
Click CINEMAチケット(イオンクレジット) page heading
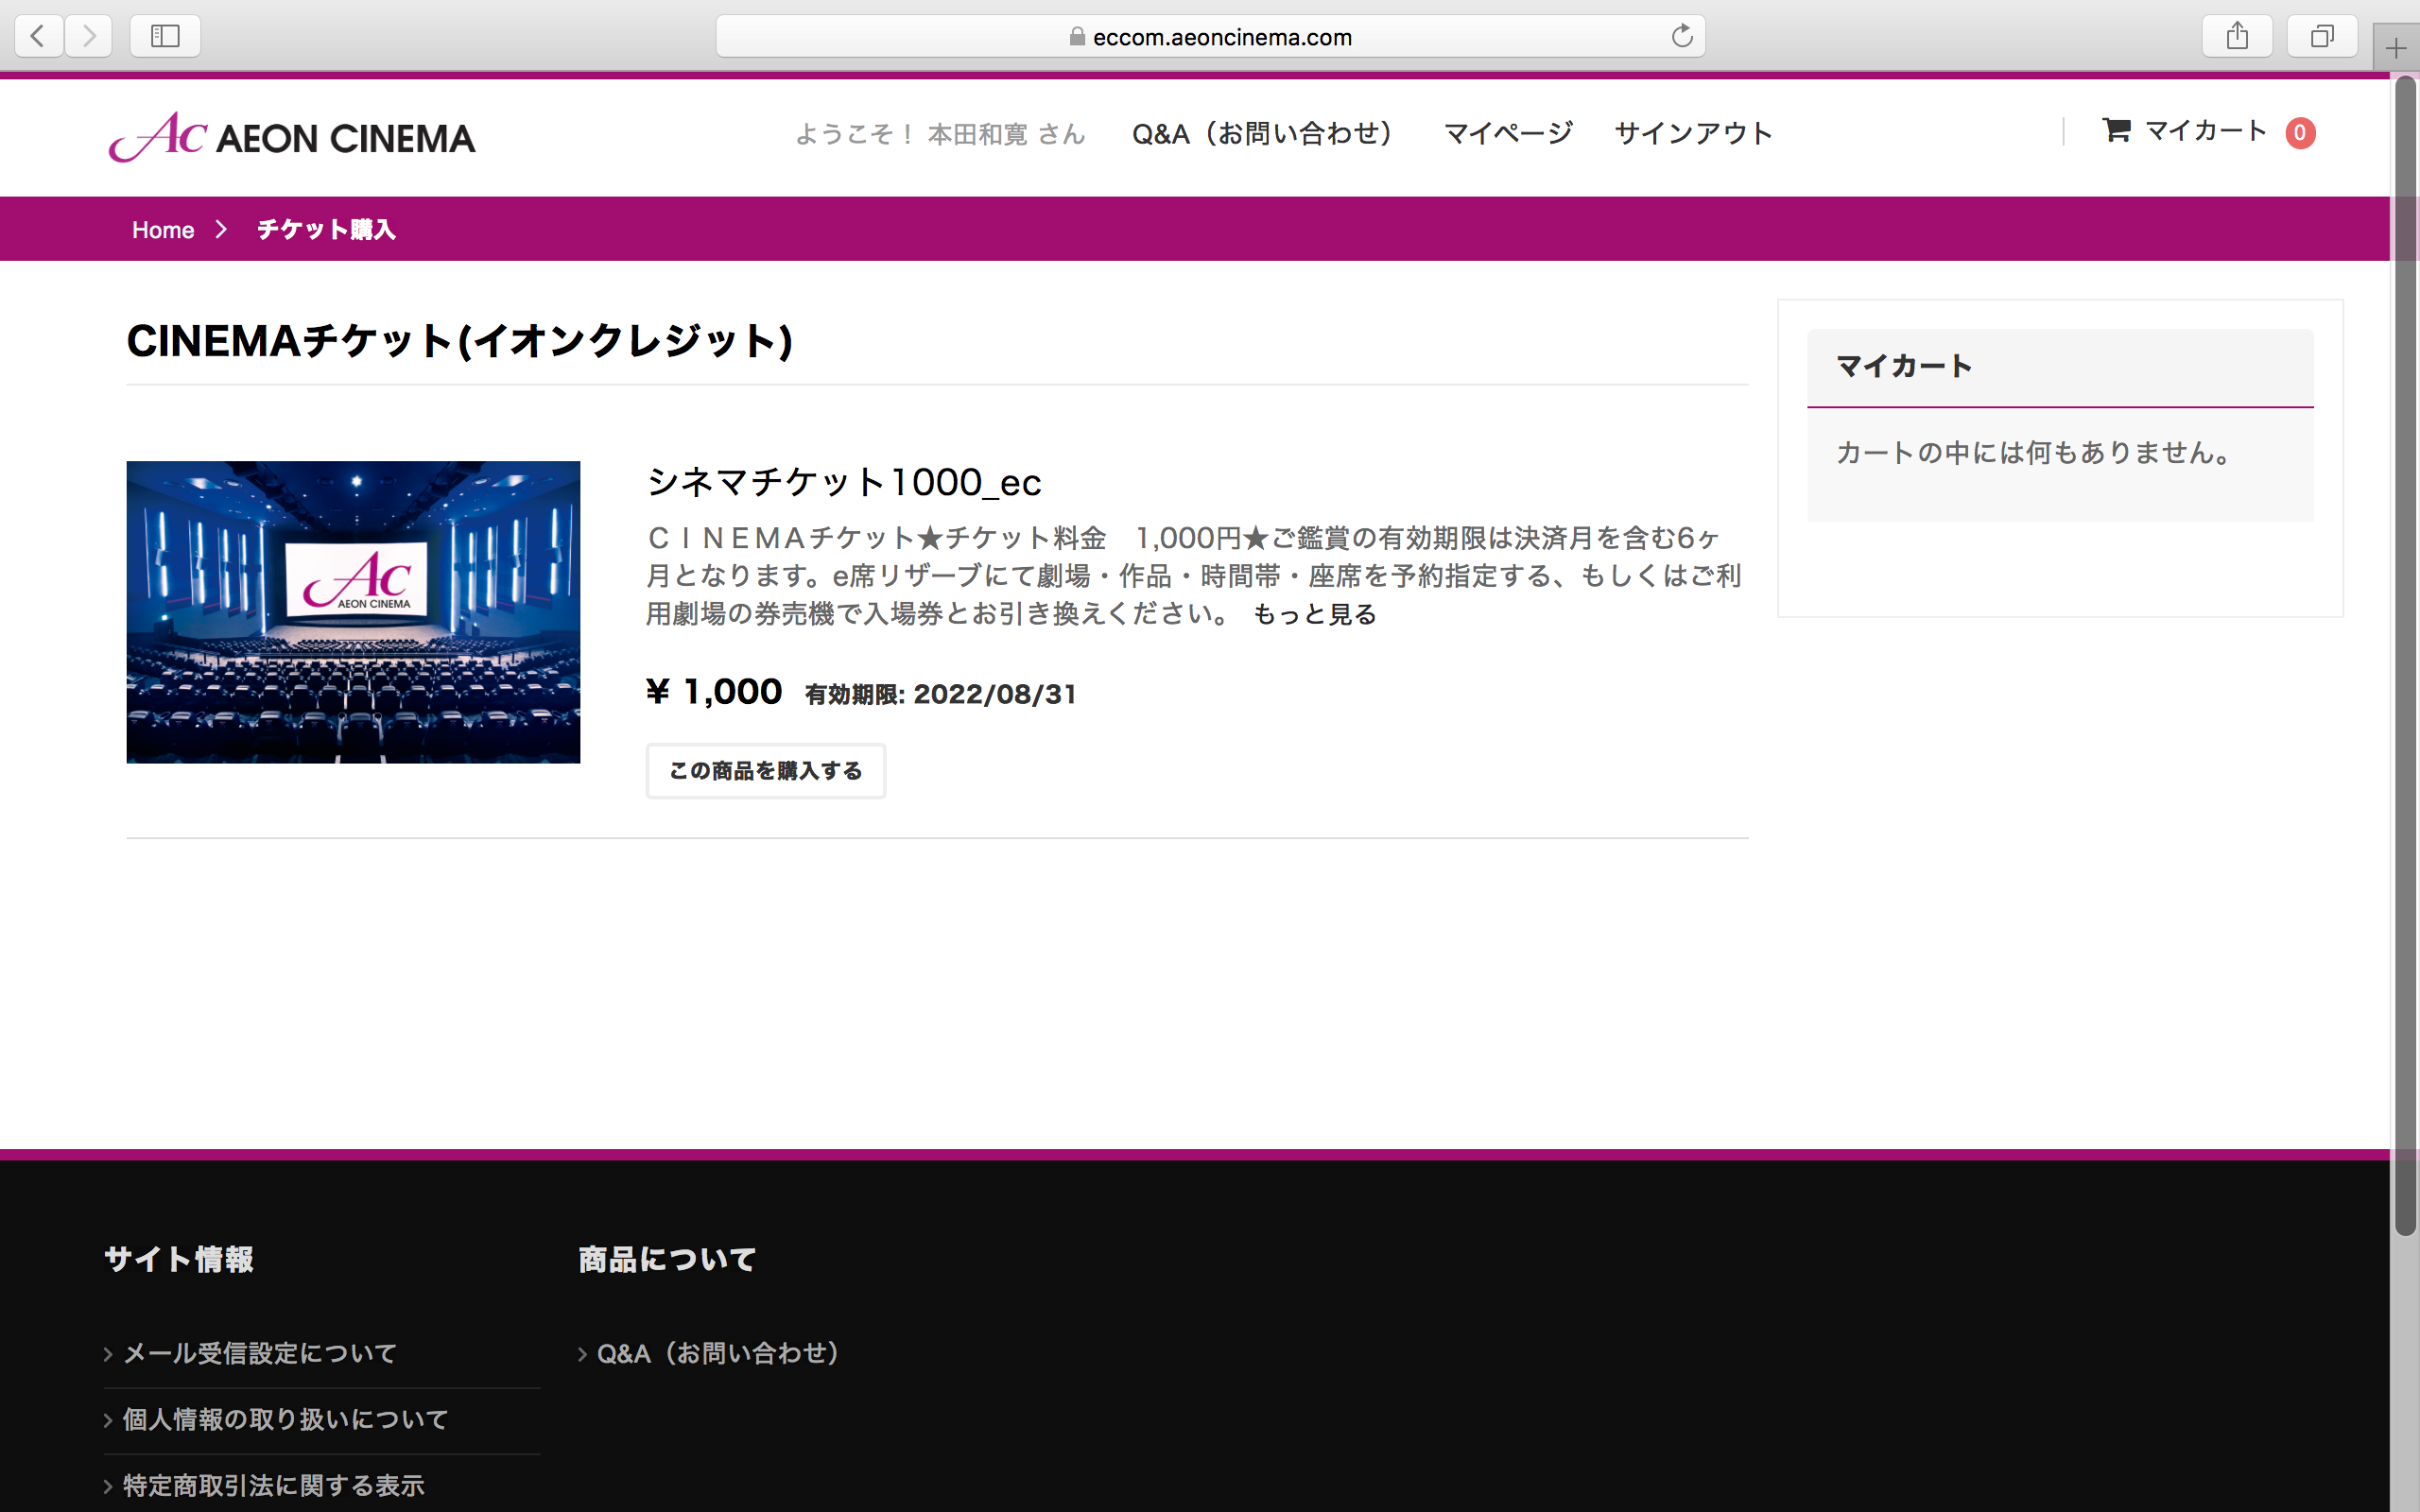coord(460,341)
